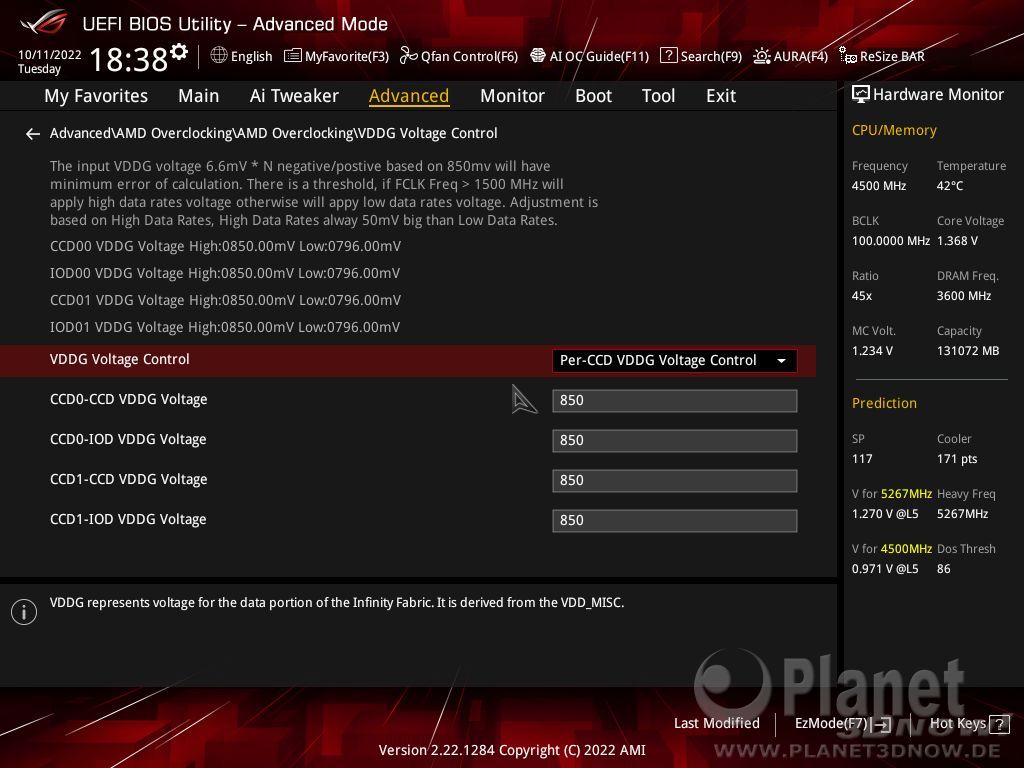Click the 0.971 V @L5 prediction value
The image size is (1024, 768).
pos(884,569)
